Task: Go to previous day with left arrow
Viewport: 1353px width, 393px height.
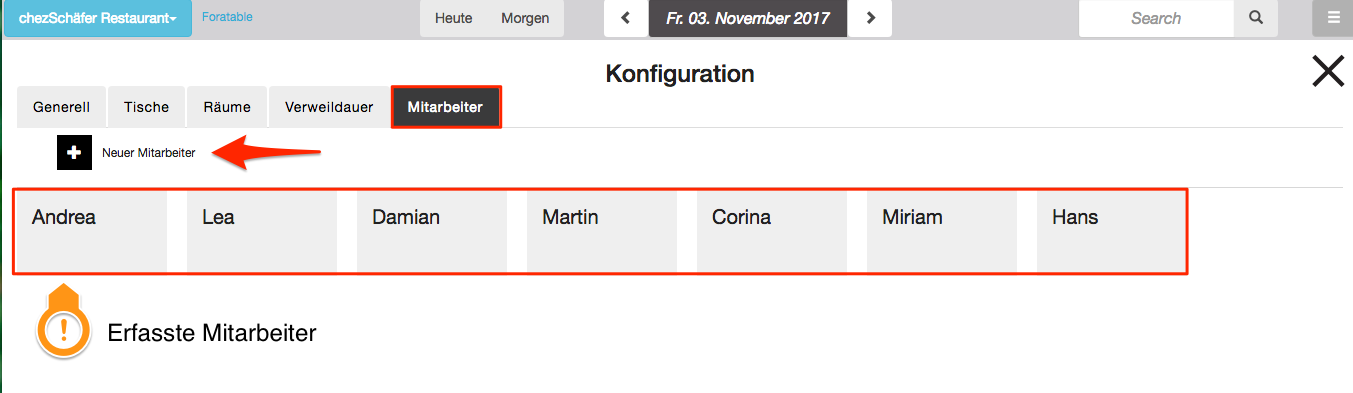Action: pos(626,18)
